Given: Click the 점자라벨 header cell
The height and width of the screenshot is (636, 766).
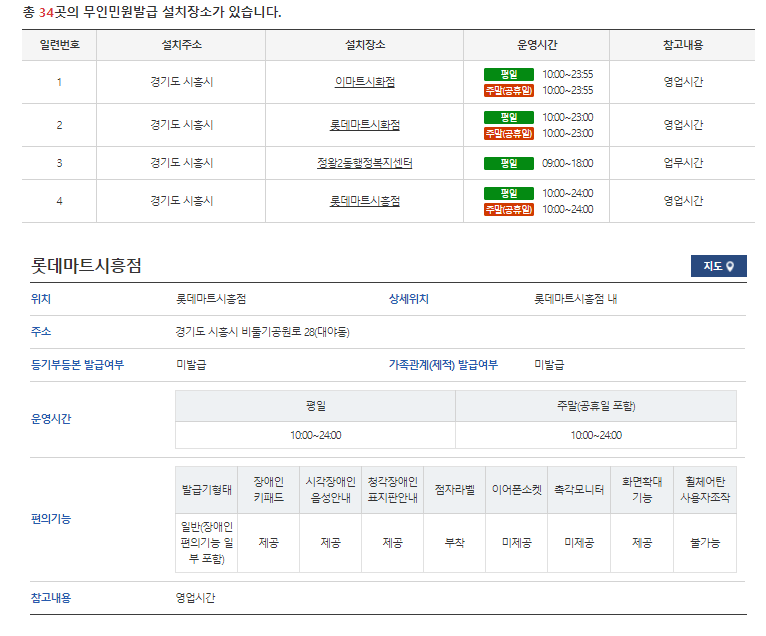Looking at the screenshot, I should 454,490.
